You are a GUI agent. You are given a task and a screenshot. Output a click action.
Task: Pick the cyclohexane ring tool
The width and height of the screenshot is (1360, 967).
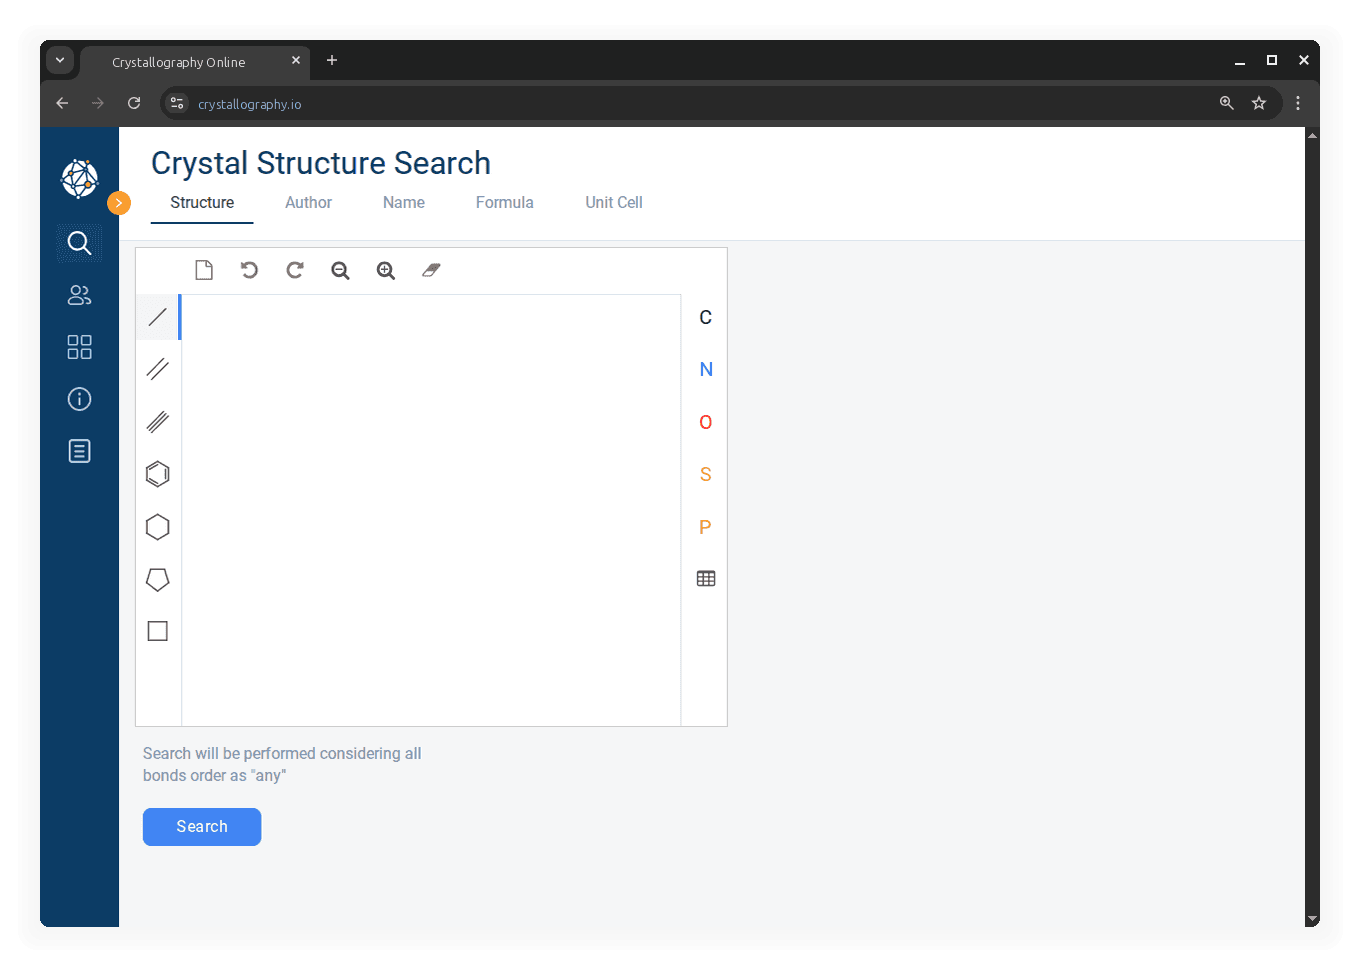pos(158,527)
